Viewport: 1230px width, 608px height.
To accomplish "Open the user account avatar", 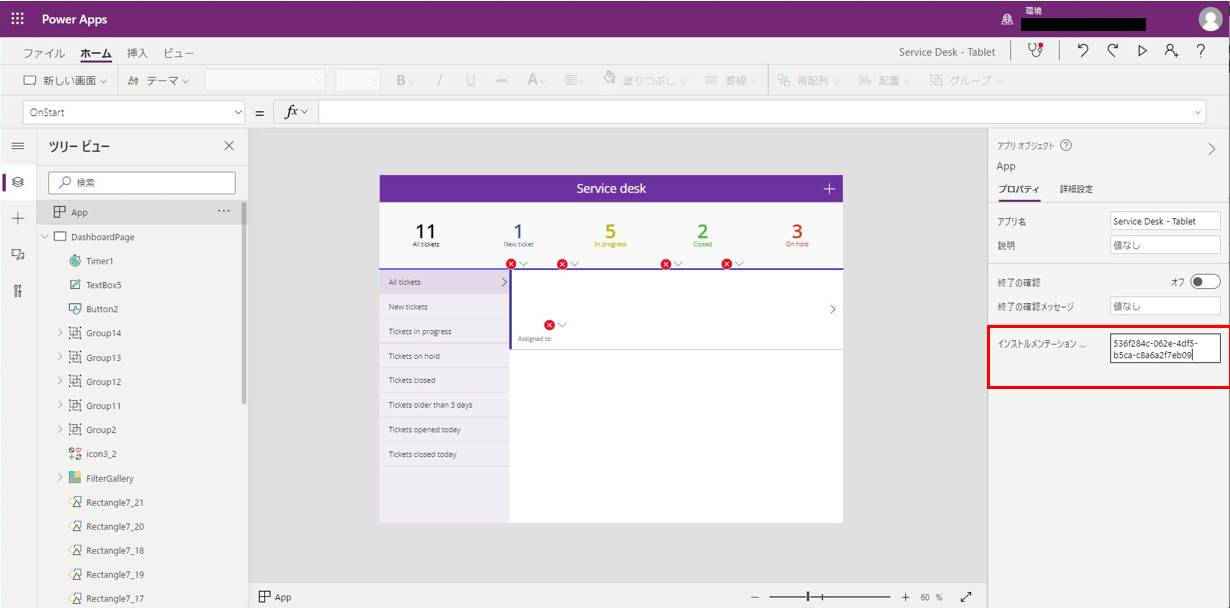I will coord(1210,19).
